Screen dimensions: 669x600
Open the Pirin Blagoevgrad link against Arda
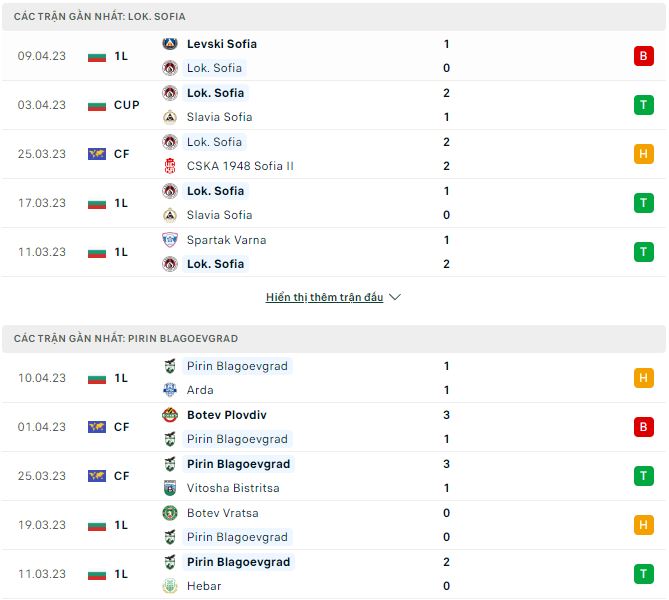click(237, 366)
